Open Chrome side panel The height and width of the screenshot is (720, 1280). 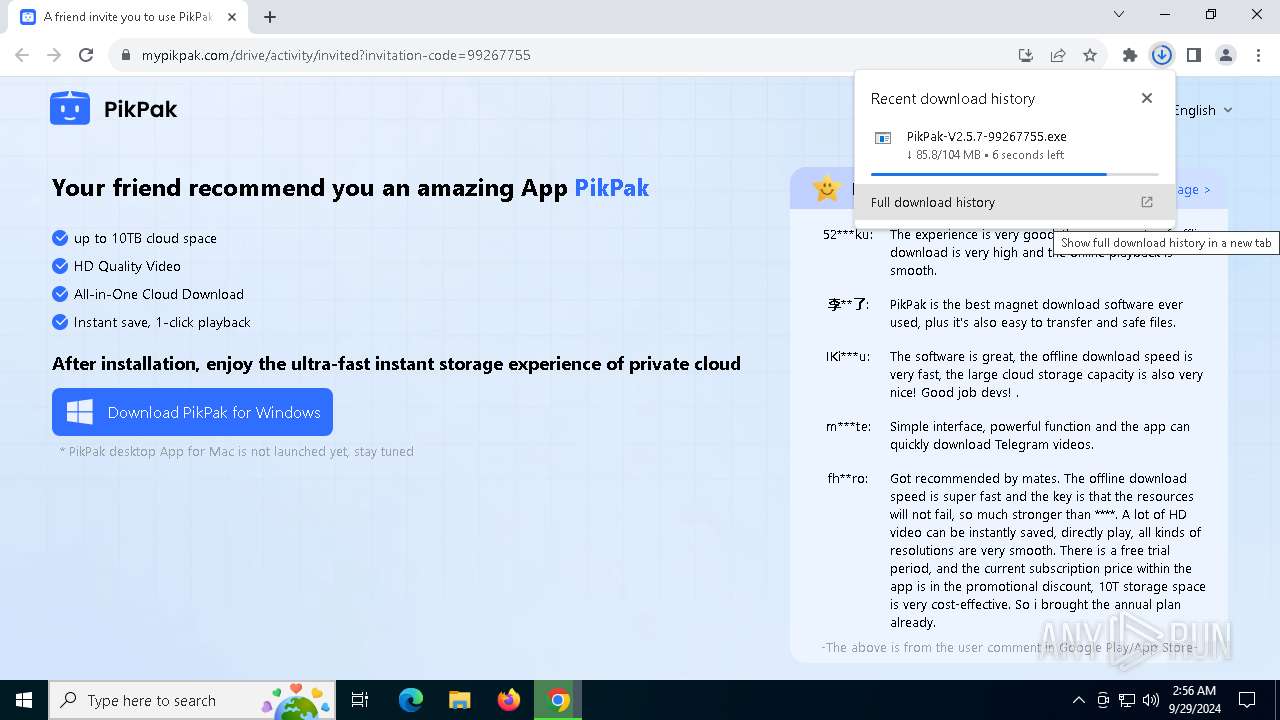1194,55
